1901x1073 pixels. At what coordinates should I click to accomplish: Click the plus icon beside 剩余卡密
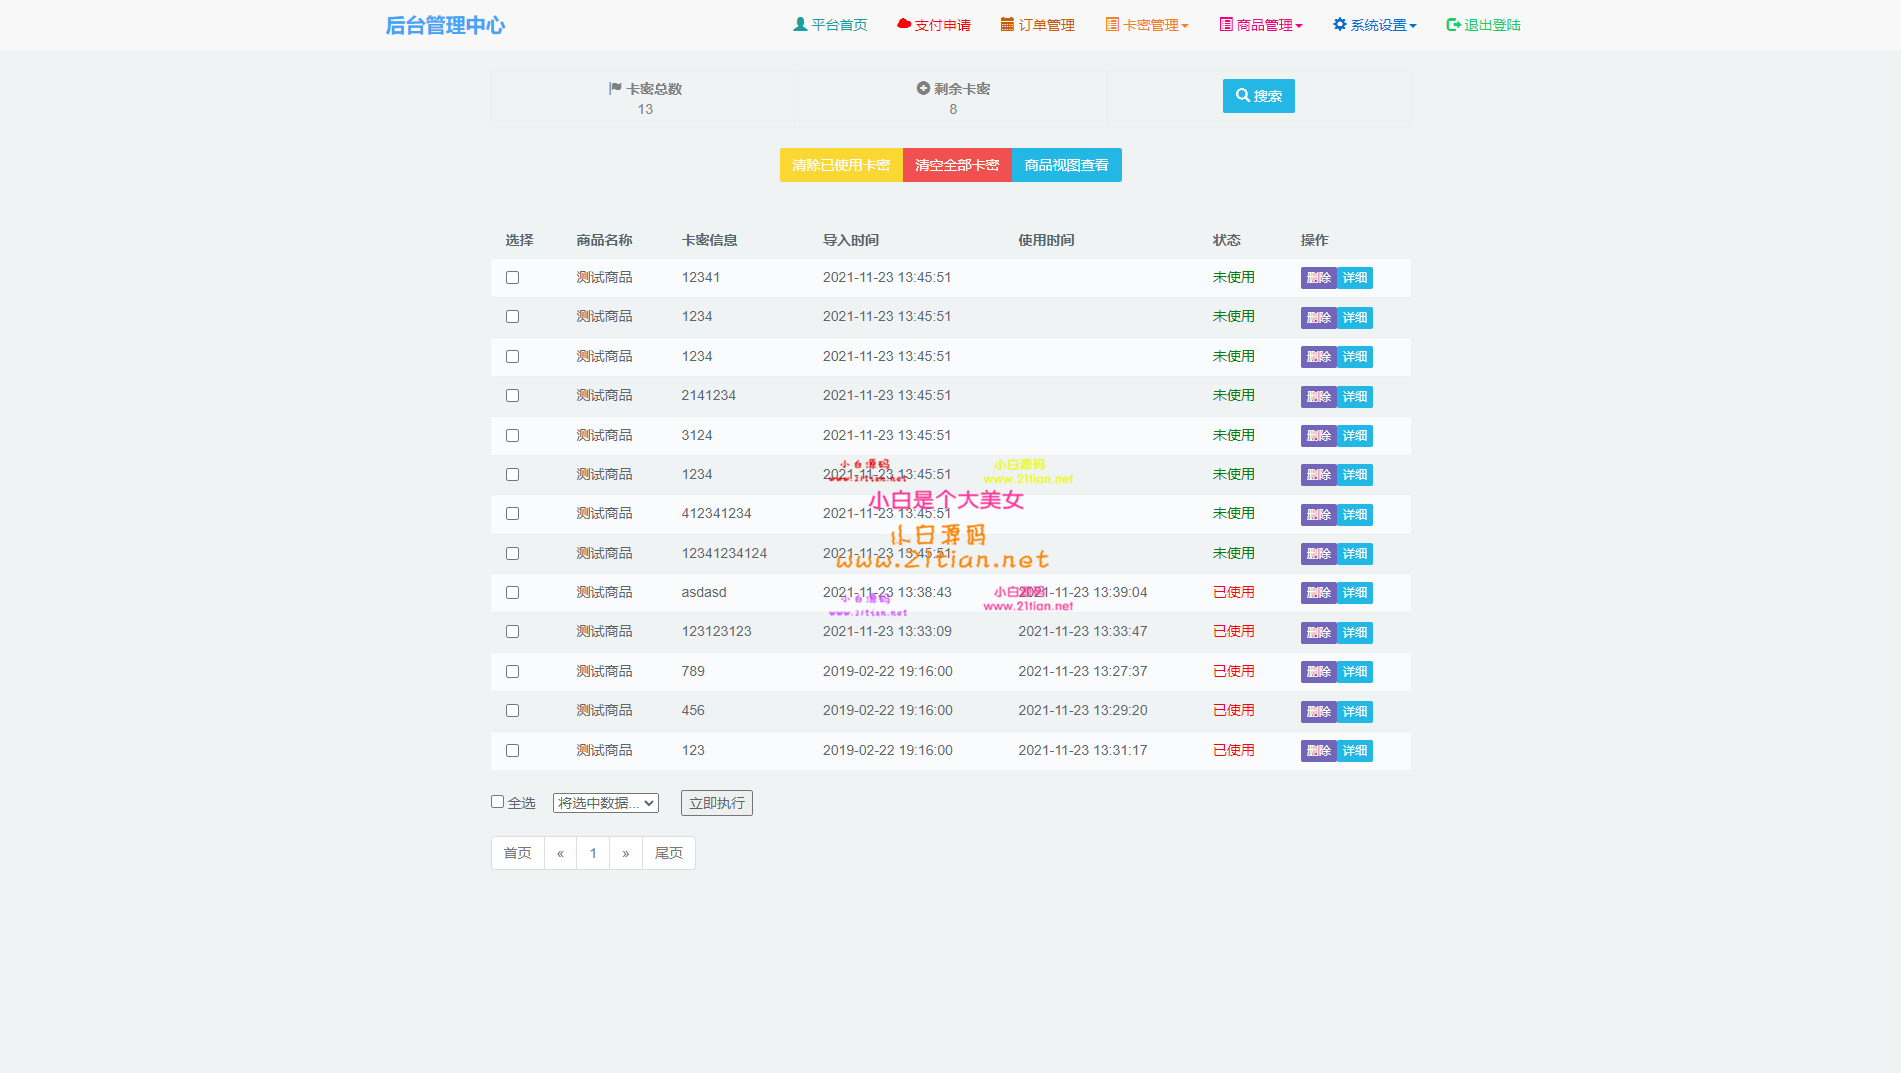(923, 88)
